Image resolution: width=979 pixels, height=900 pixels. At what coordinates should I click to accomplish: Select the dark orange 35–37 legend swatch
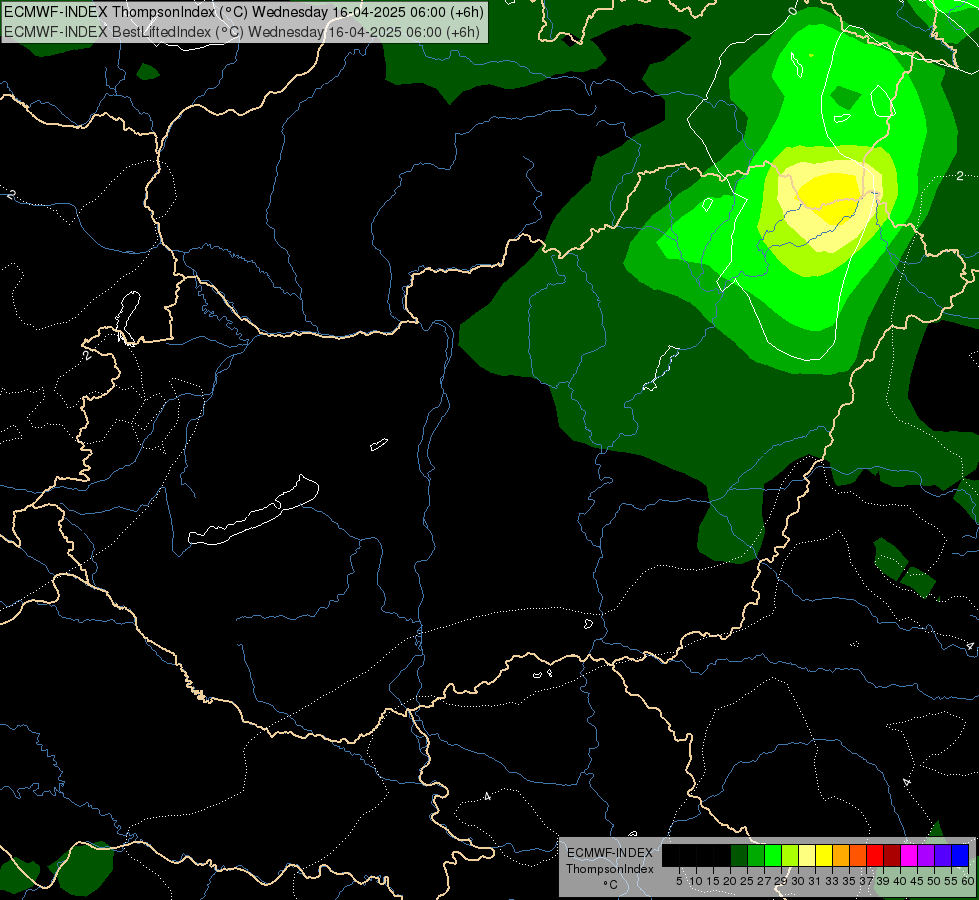pyautogui.click(x=858, y=855)
